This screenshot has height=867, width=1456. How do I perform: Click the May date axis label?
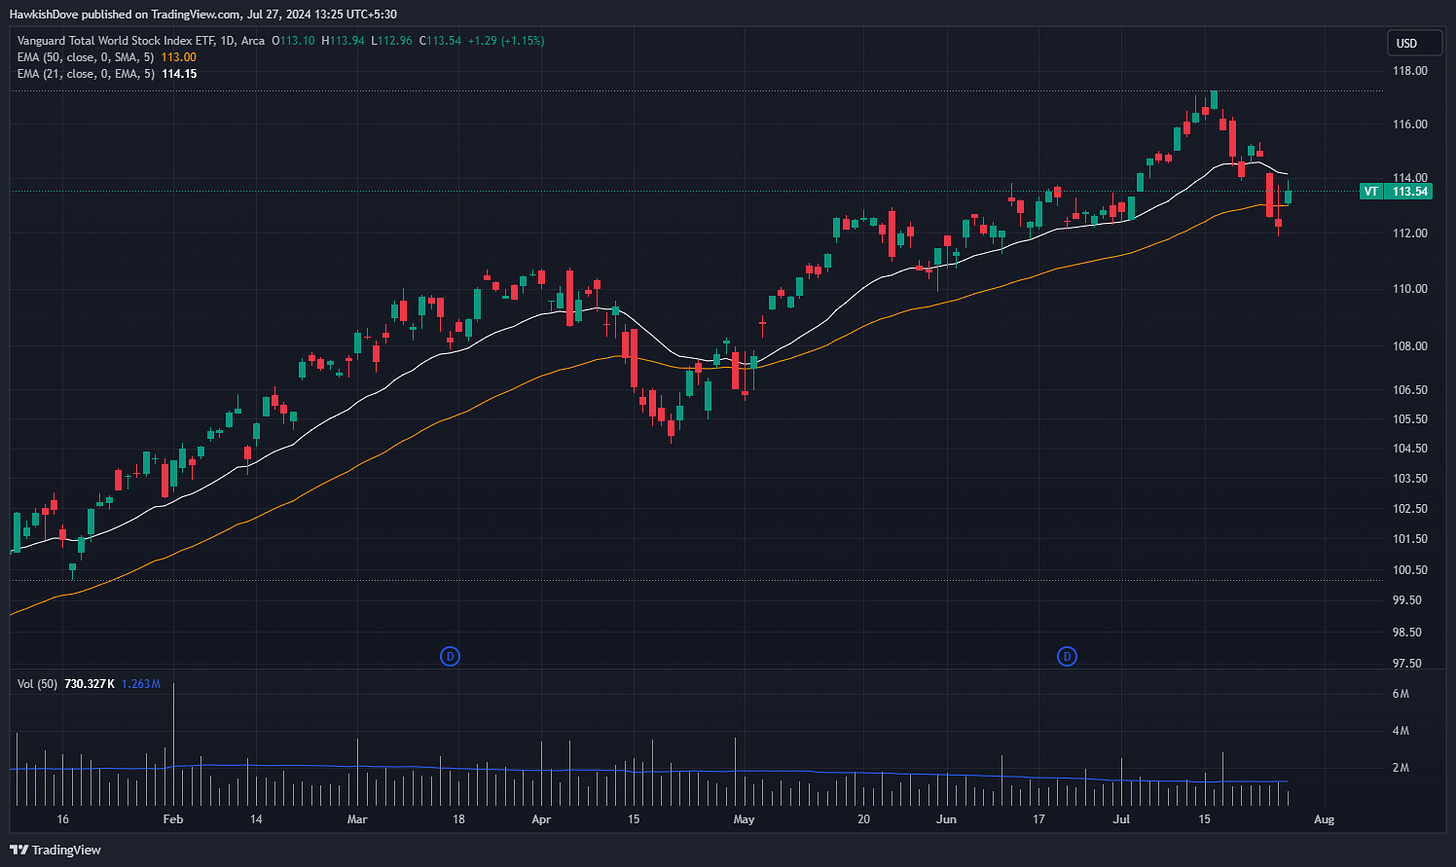point(744,819)
